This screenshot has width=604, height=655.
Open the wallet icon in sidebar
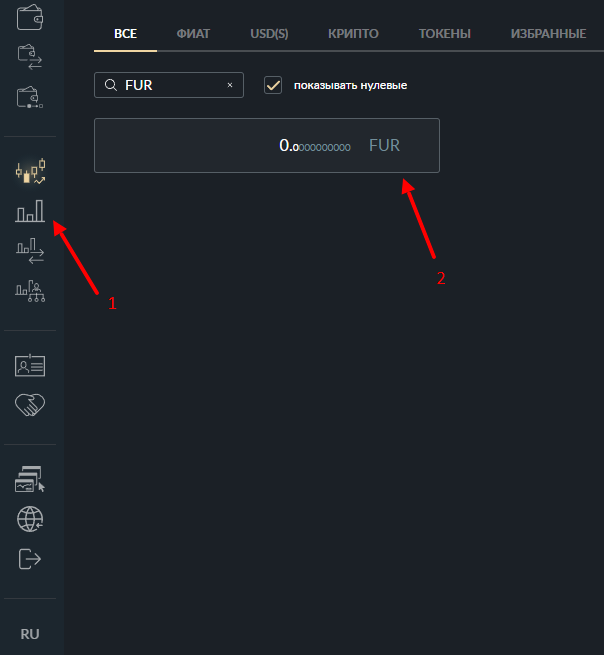click(x=30, y=18)
